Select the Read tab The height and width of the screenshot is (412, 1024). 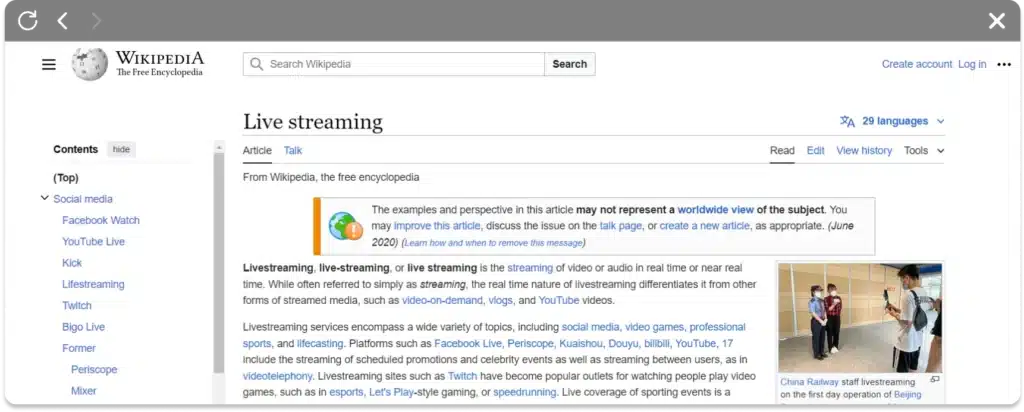(782, 151)
